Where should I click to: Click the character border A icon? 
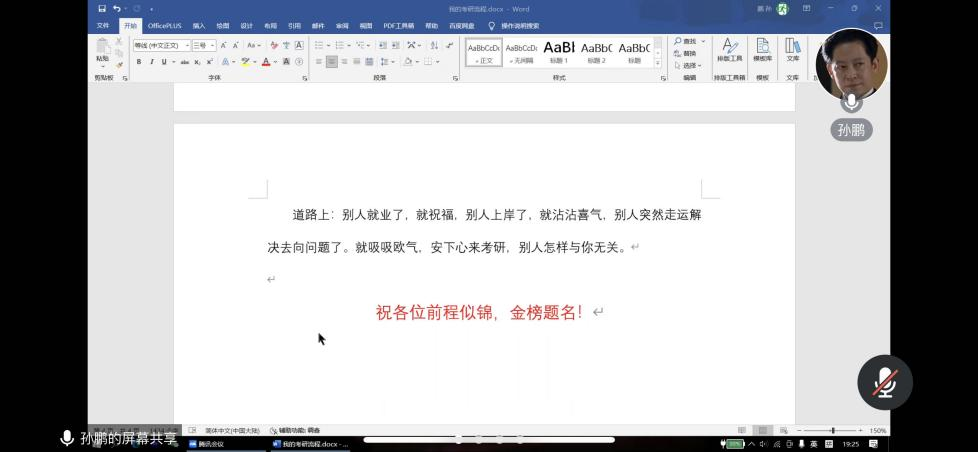(x=299, y=46)
